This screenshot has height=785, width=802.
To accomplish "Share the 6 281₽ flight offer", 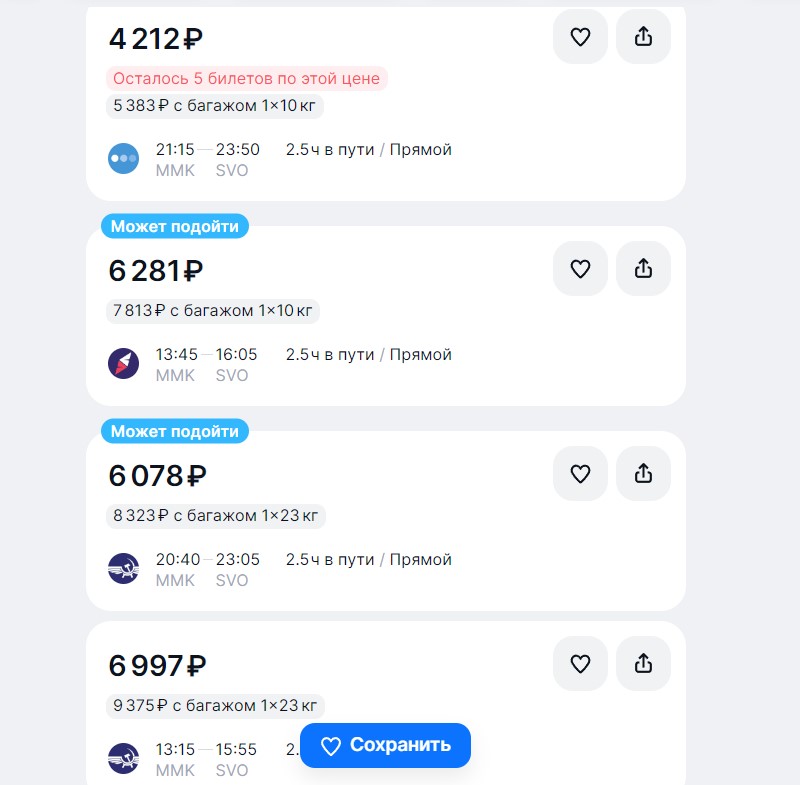I will pos(643,268).
